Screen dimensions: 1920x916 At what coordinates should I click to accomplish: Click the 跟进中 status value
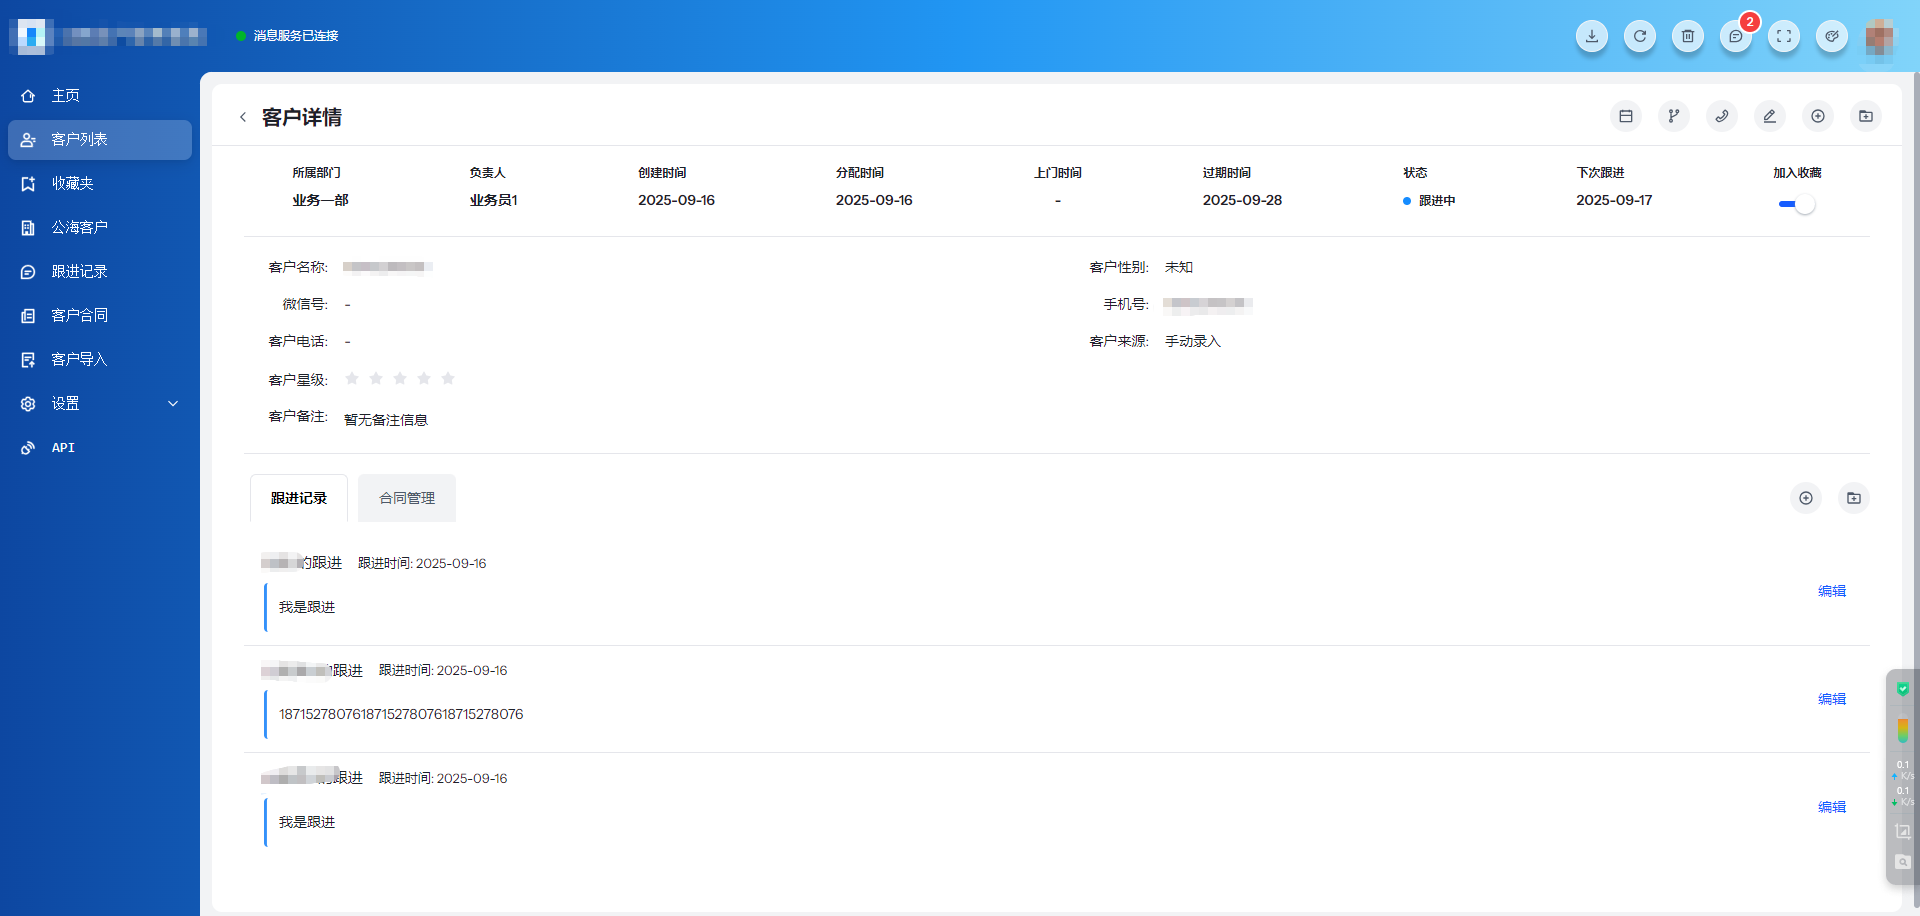point(1430,201)
